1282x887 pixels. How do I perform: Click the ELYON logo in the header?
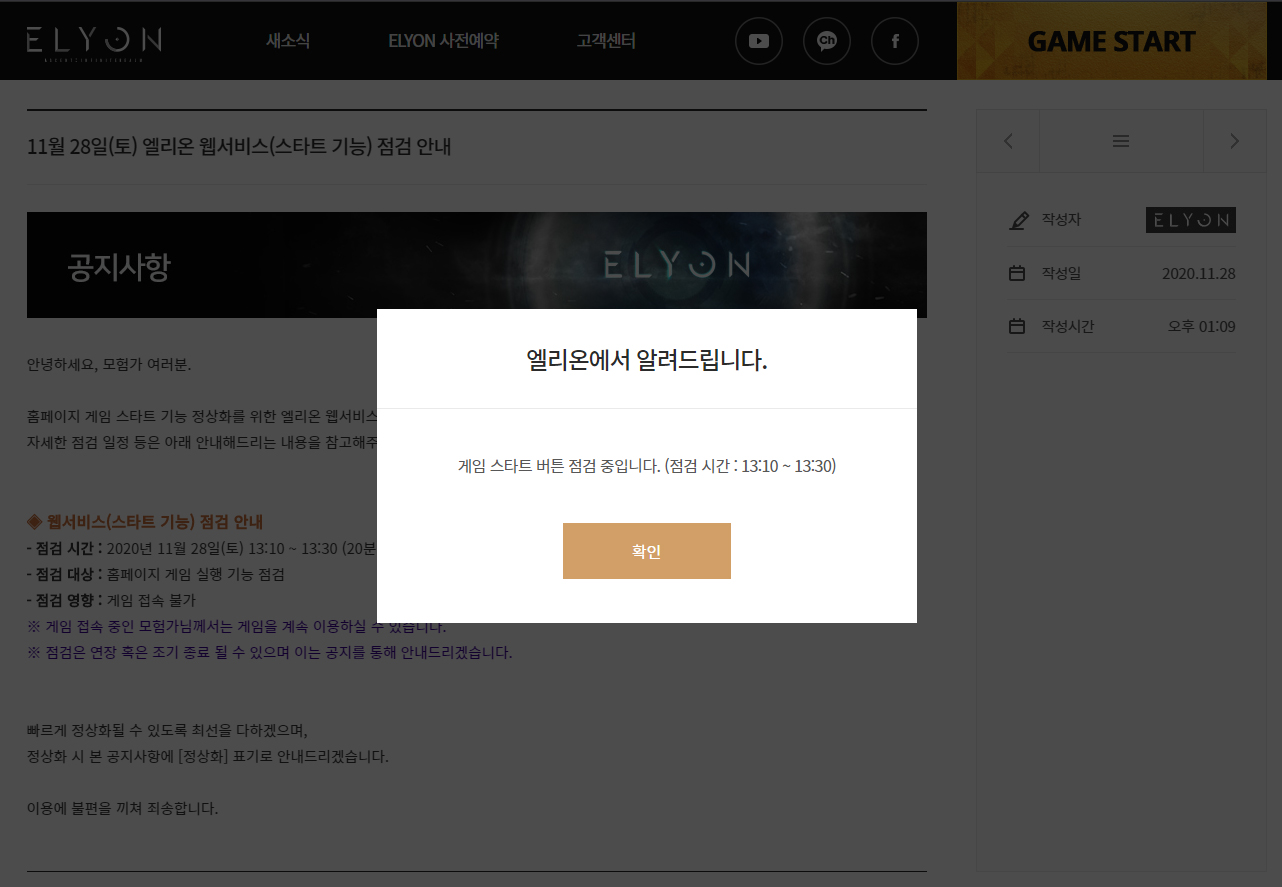click(x=94, y=41)
